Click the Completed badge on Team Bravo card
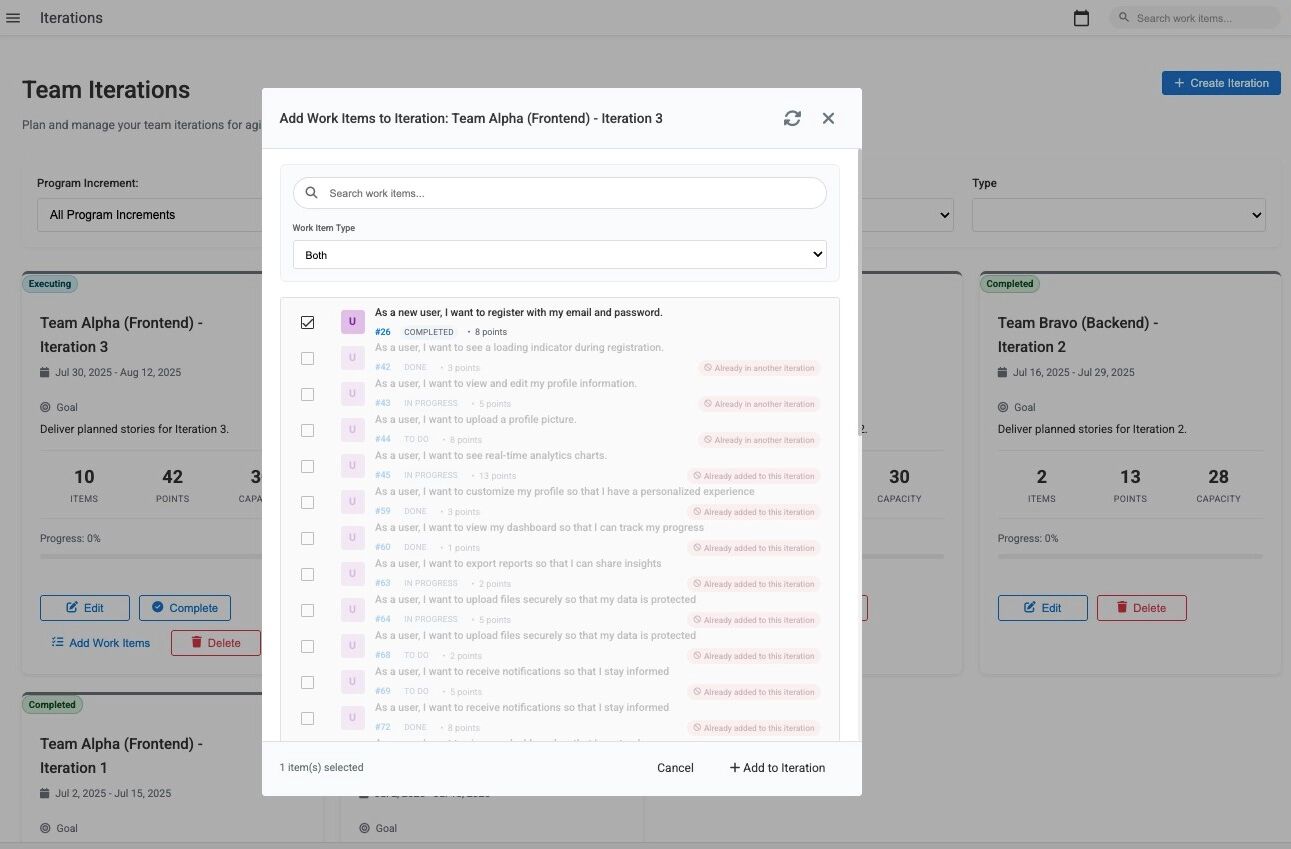The image size is (1291, 849). tap(1010, 284)
